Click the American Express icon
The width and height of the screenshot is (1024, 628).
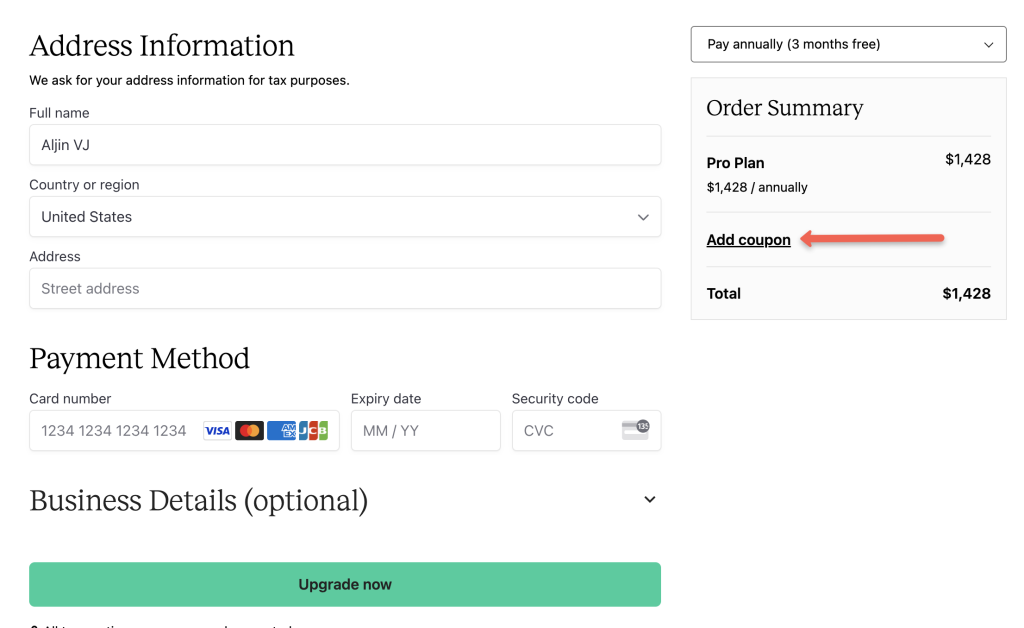pos(280,430)
